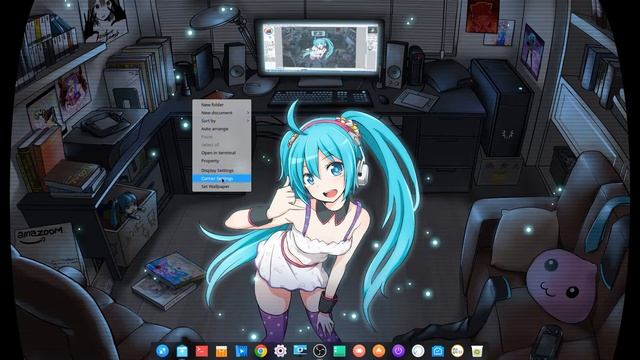Click the purple power button dock icon

398,351
